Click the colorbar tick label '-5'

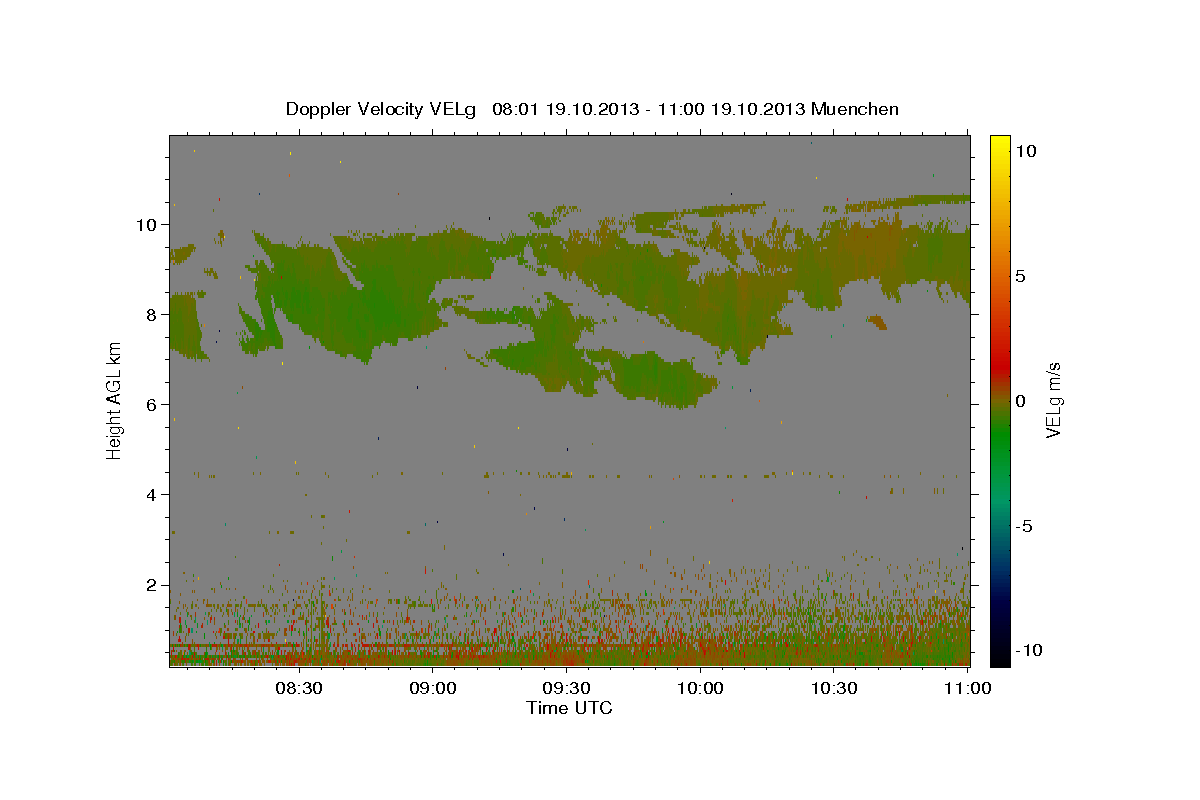click(1026, 526)
